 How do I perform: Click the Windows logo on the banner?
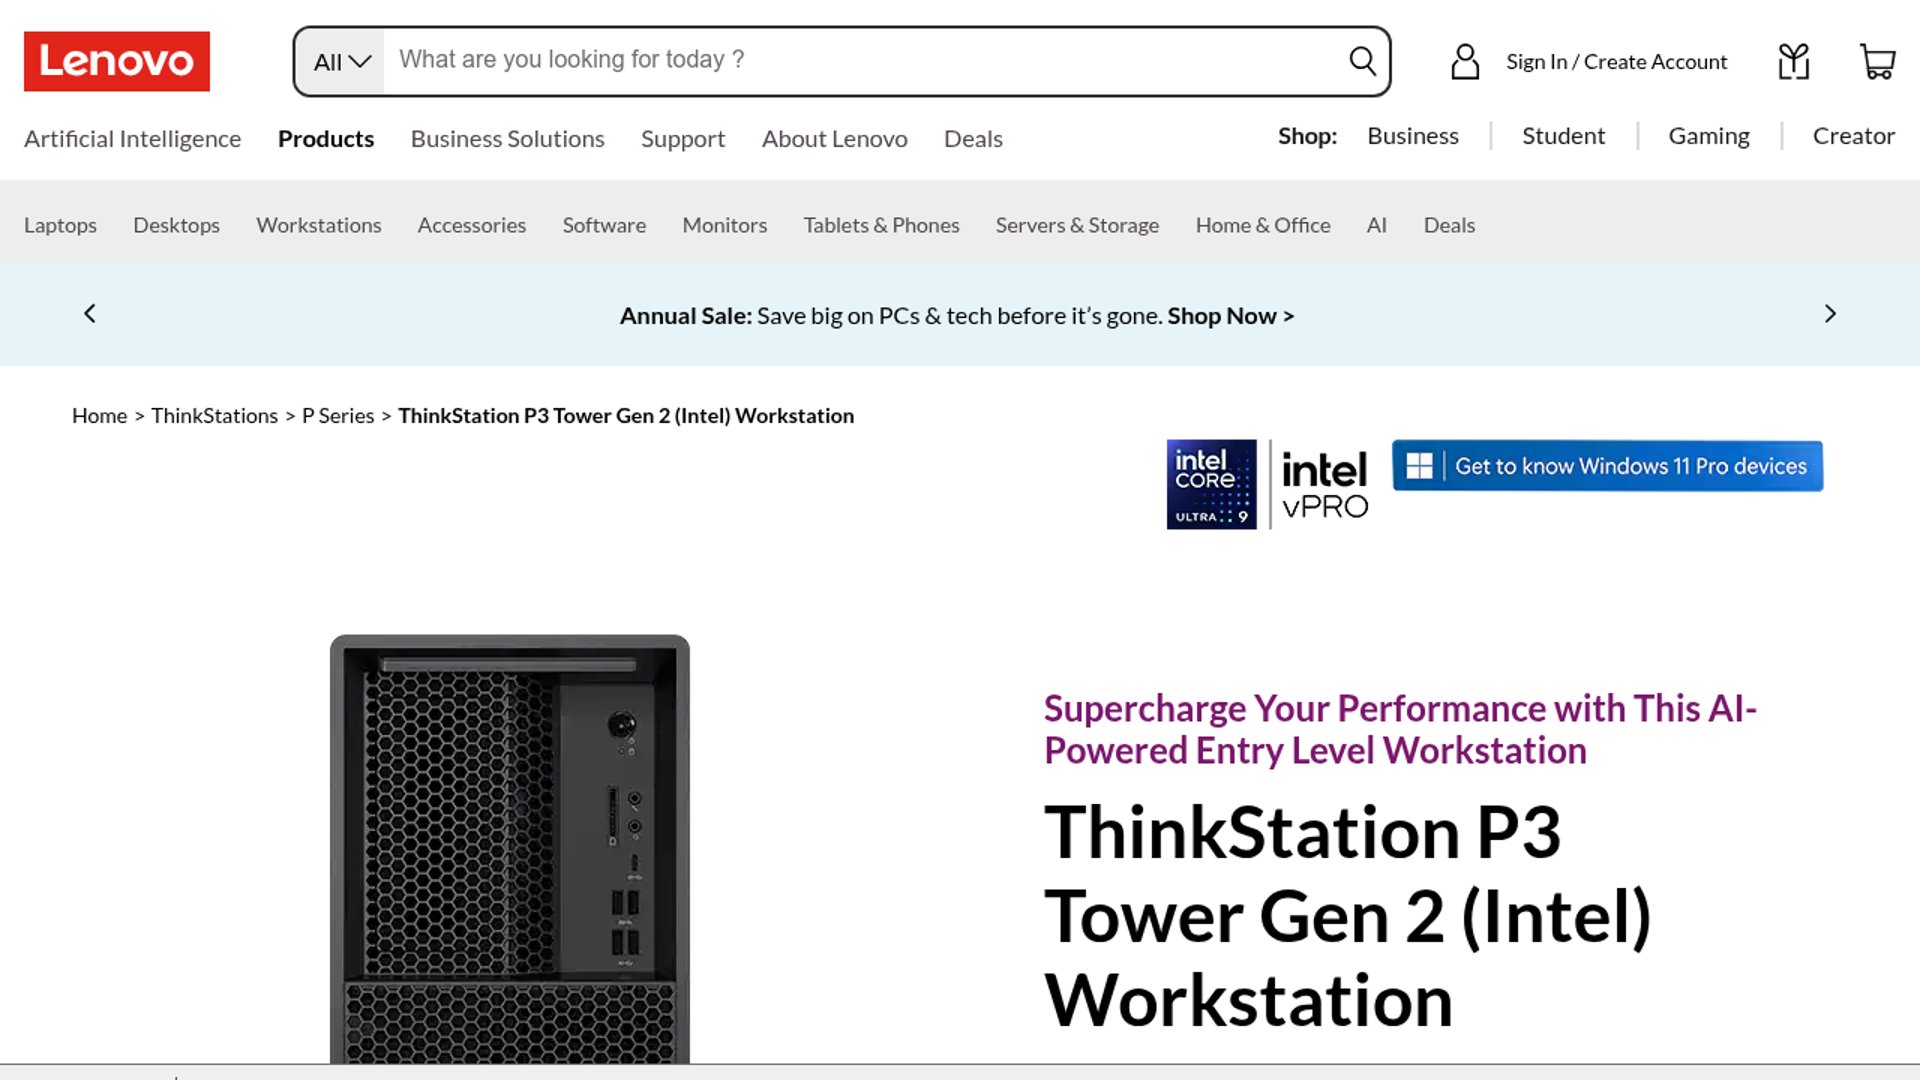[x=1419, y=466]
